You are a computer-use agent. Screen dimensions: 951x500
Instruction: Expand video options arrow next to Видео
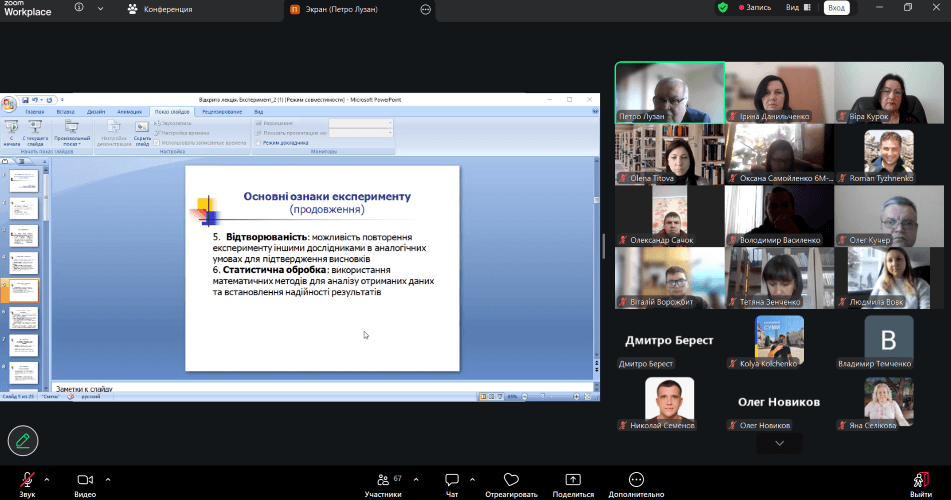[105, 479]
